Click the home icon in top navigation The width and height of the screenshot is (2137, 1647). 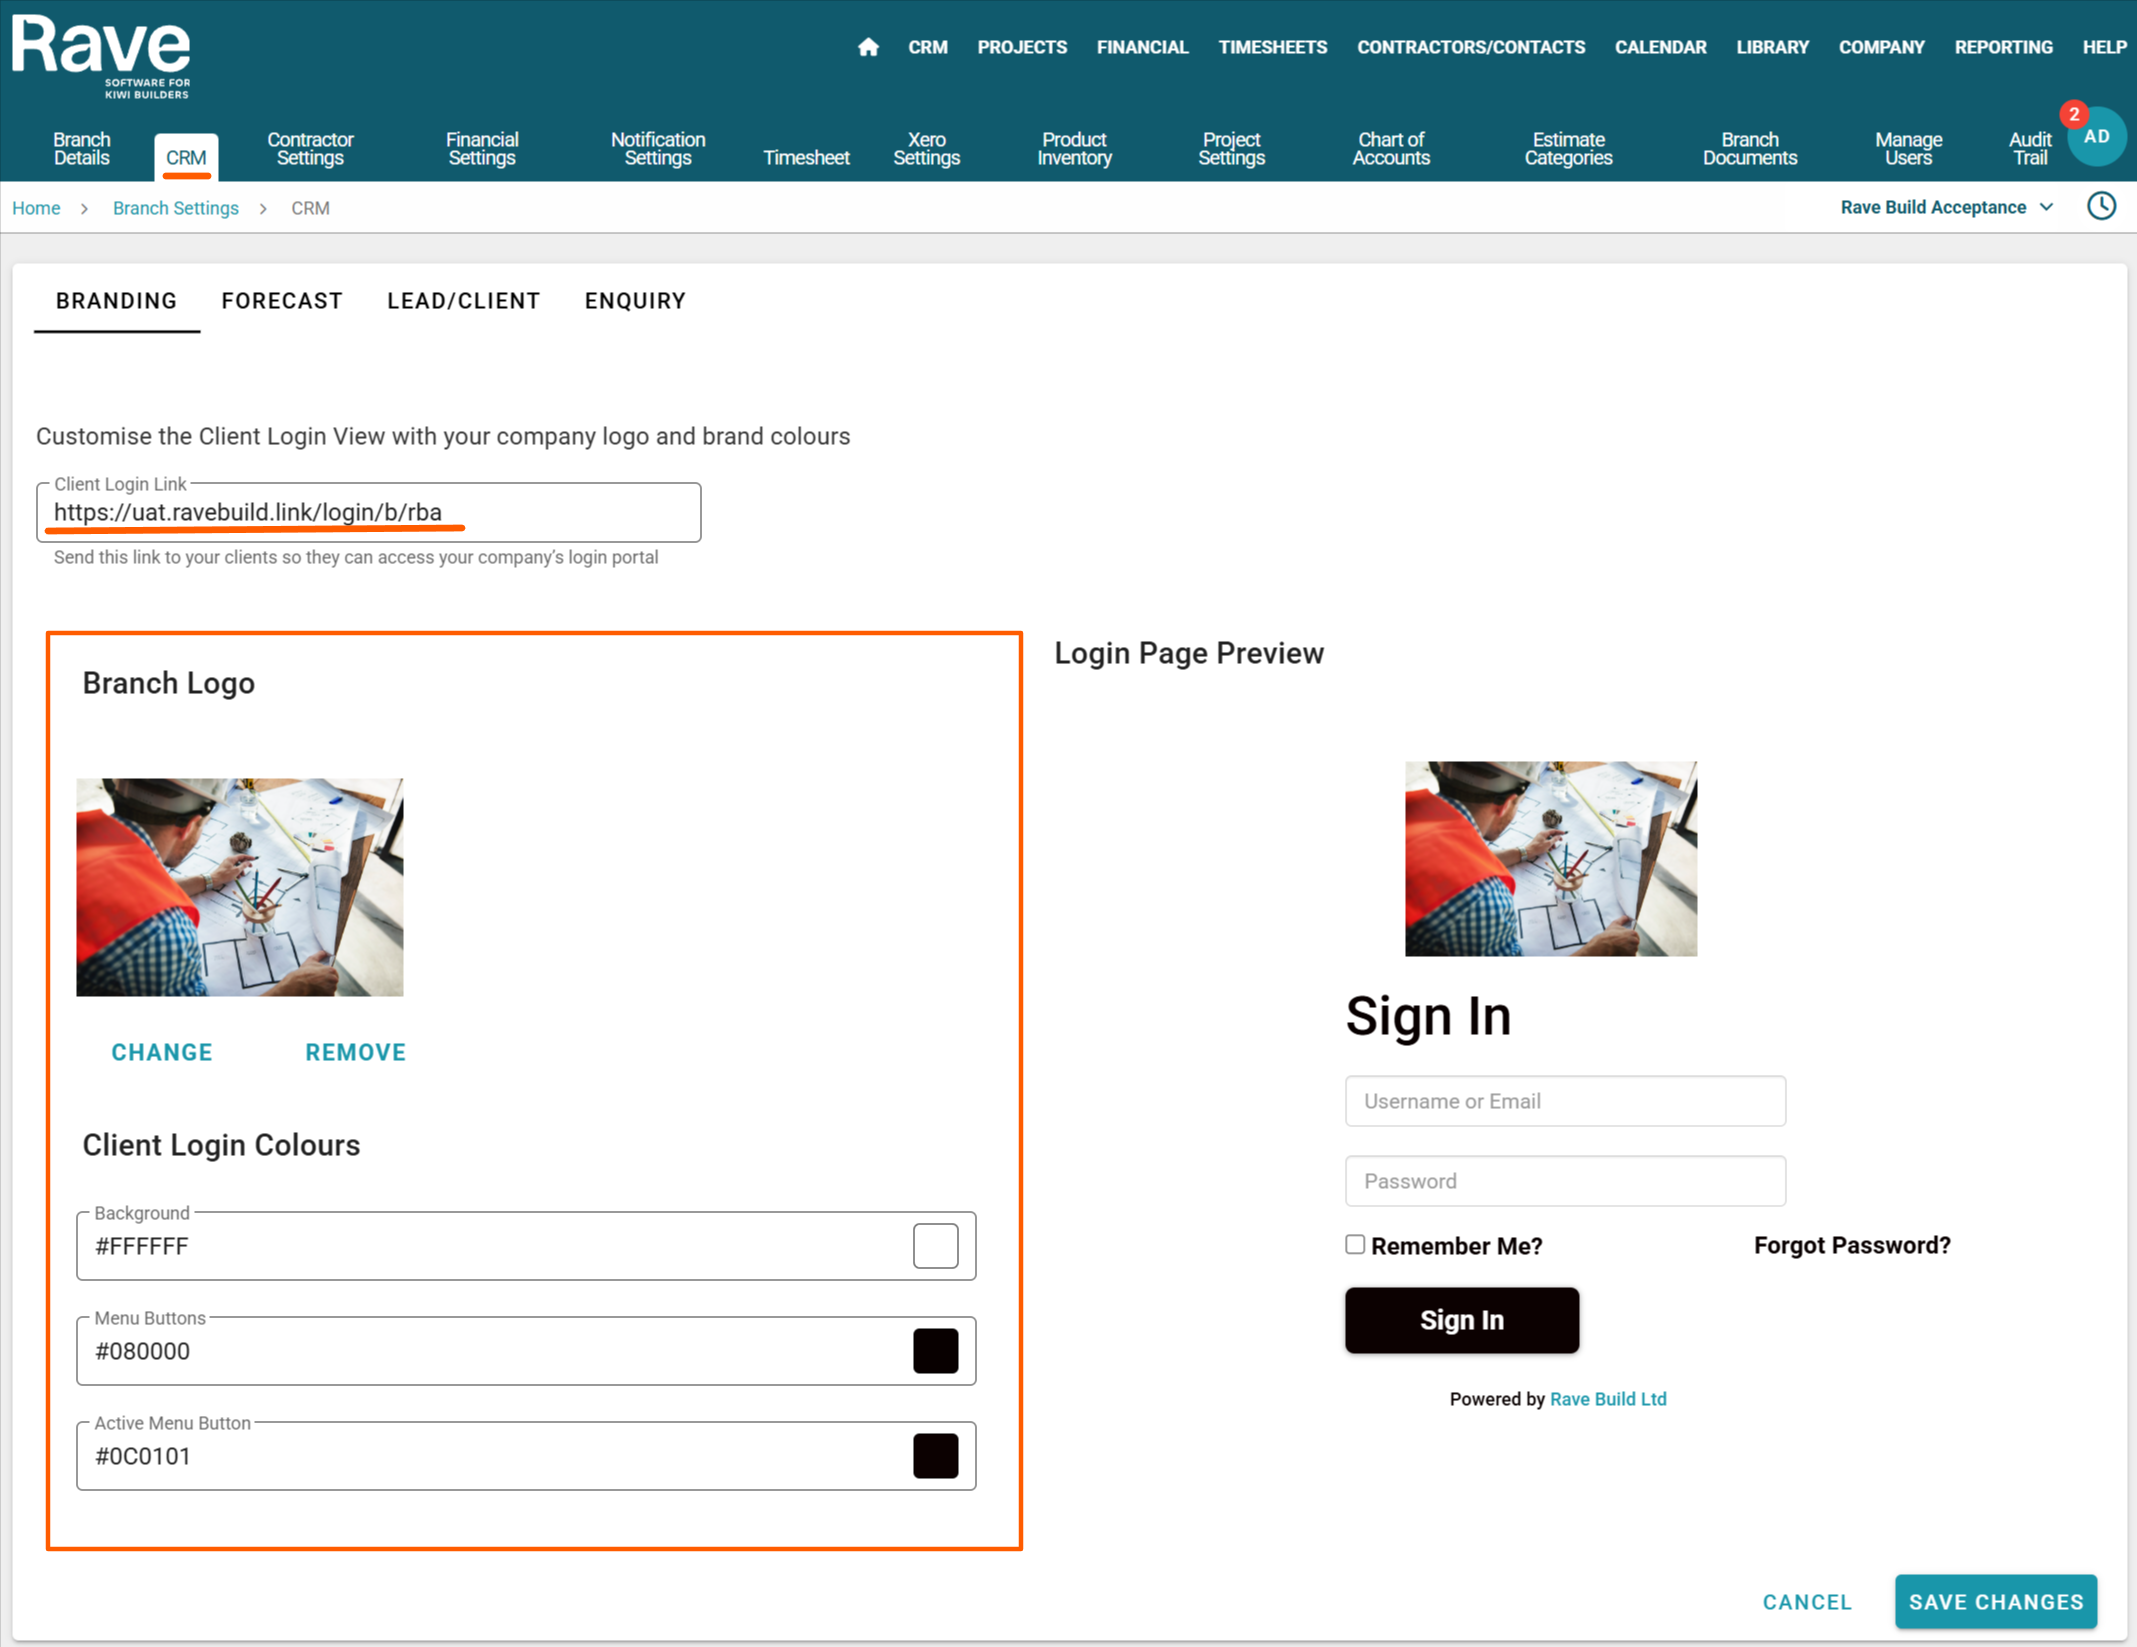coord(867,47)
